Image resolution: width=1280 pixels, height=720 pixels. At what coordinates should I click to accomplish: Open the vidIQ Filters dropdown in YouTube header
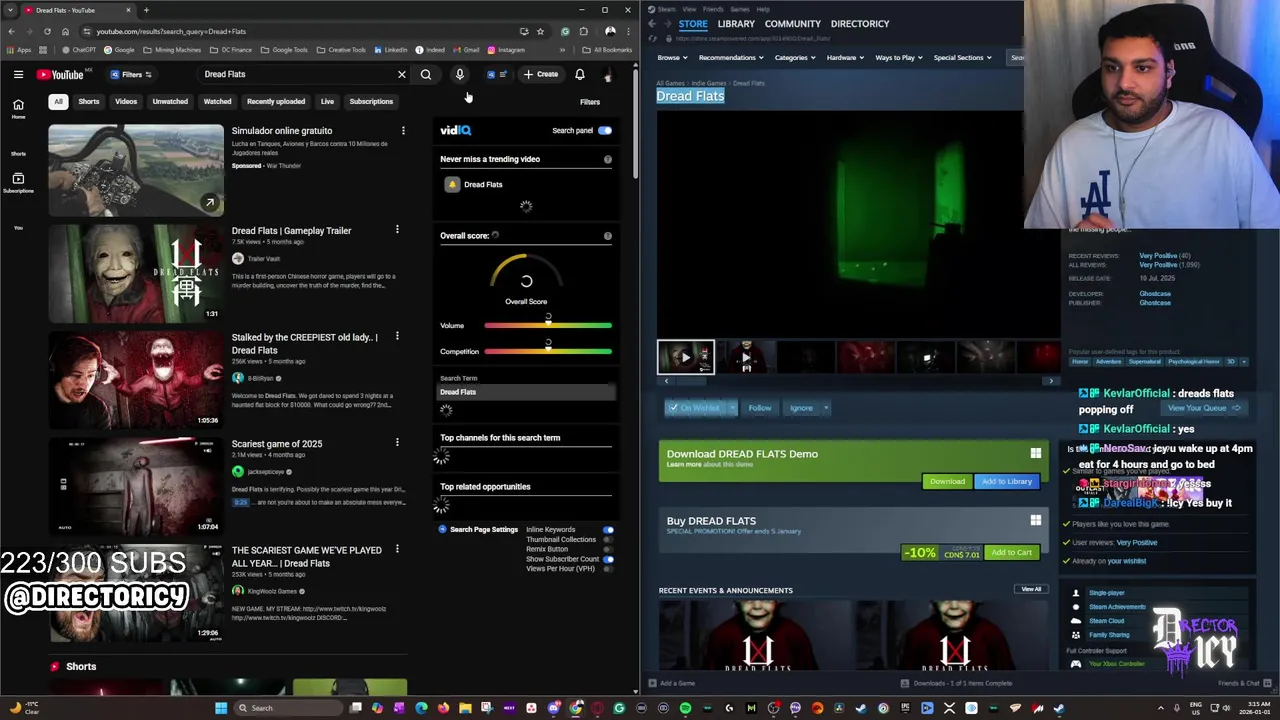131,74
